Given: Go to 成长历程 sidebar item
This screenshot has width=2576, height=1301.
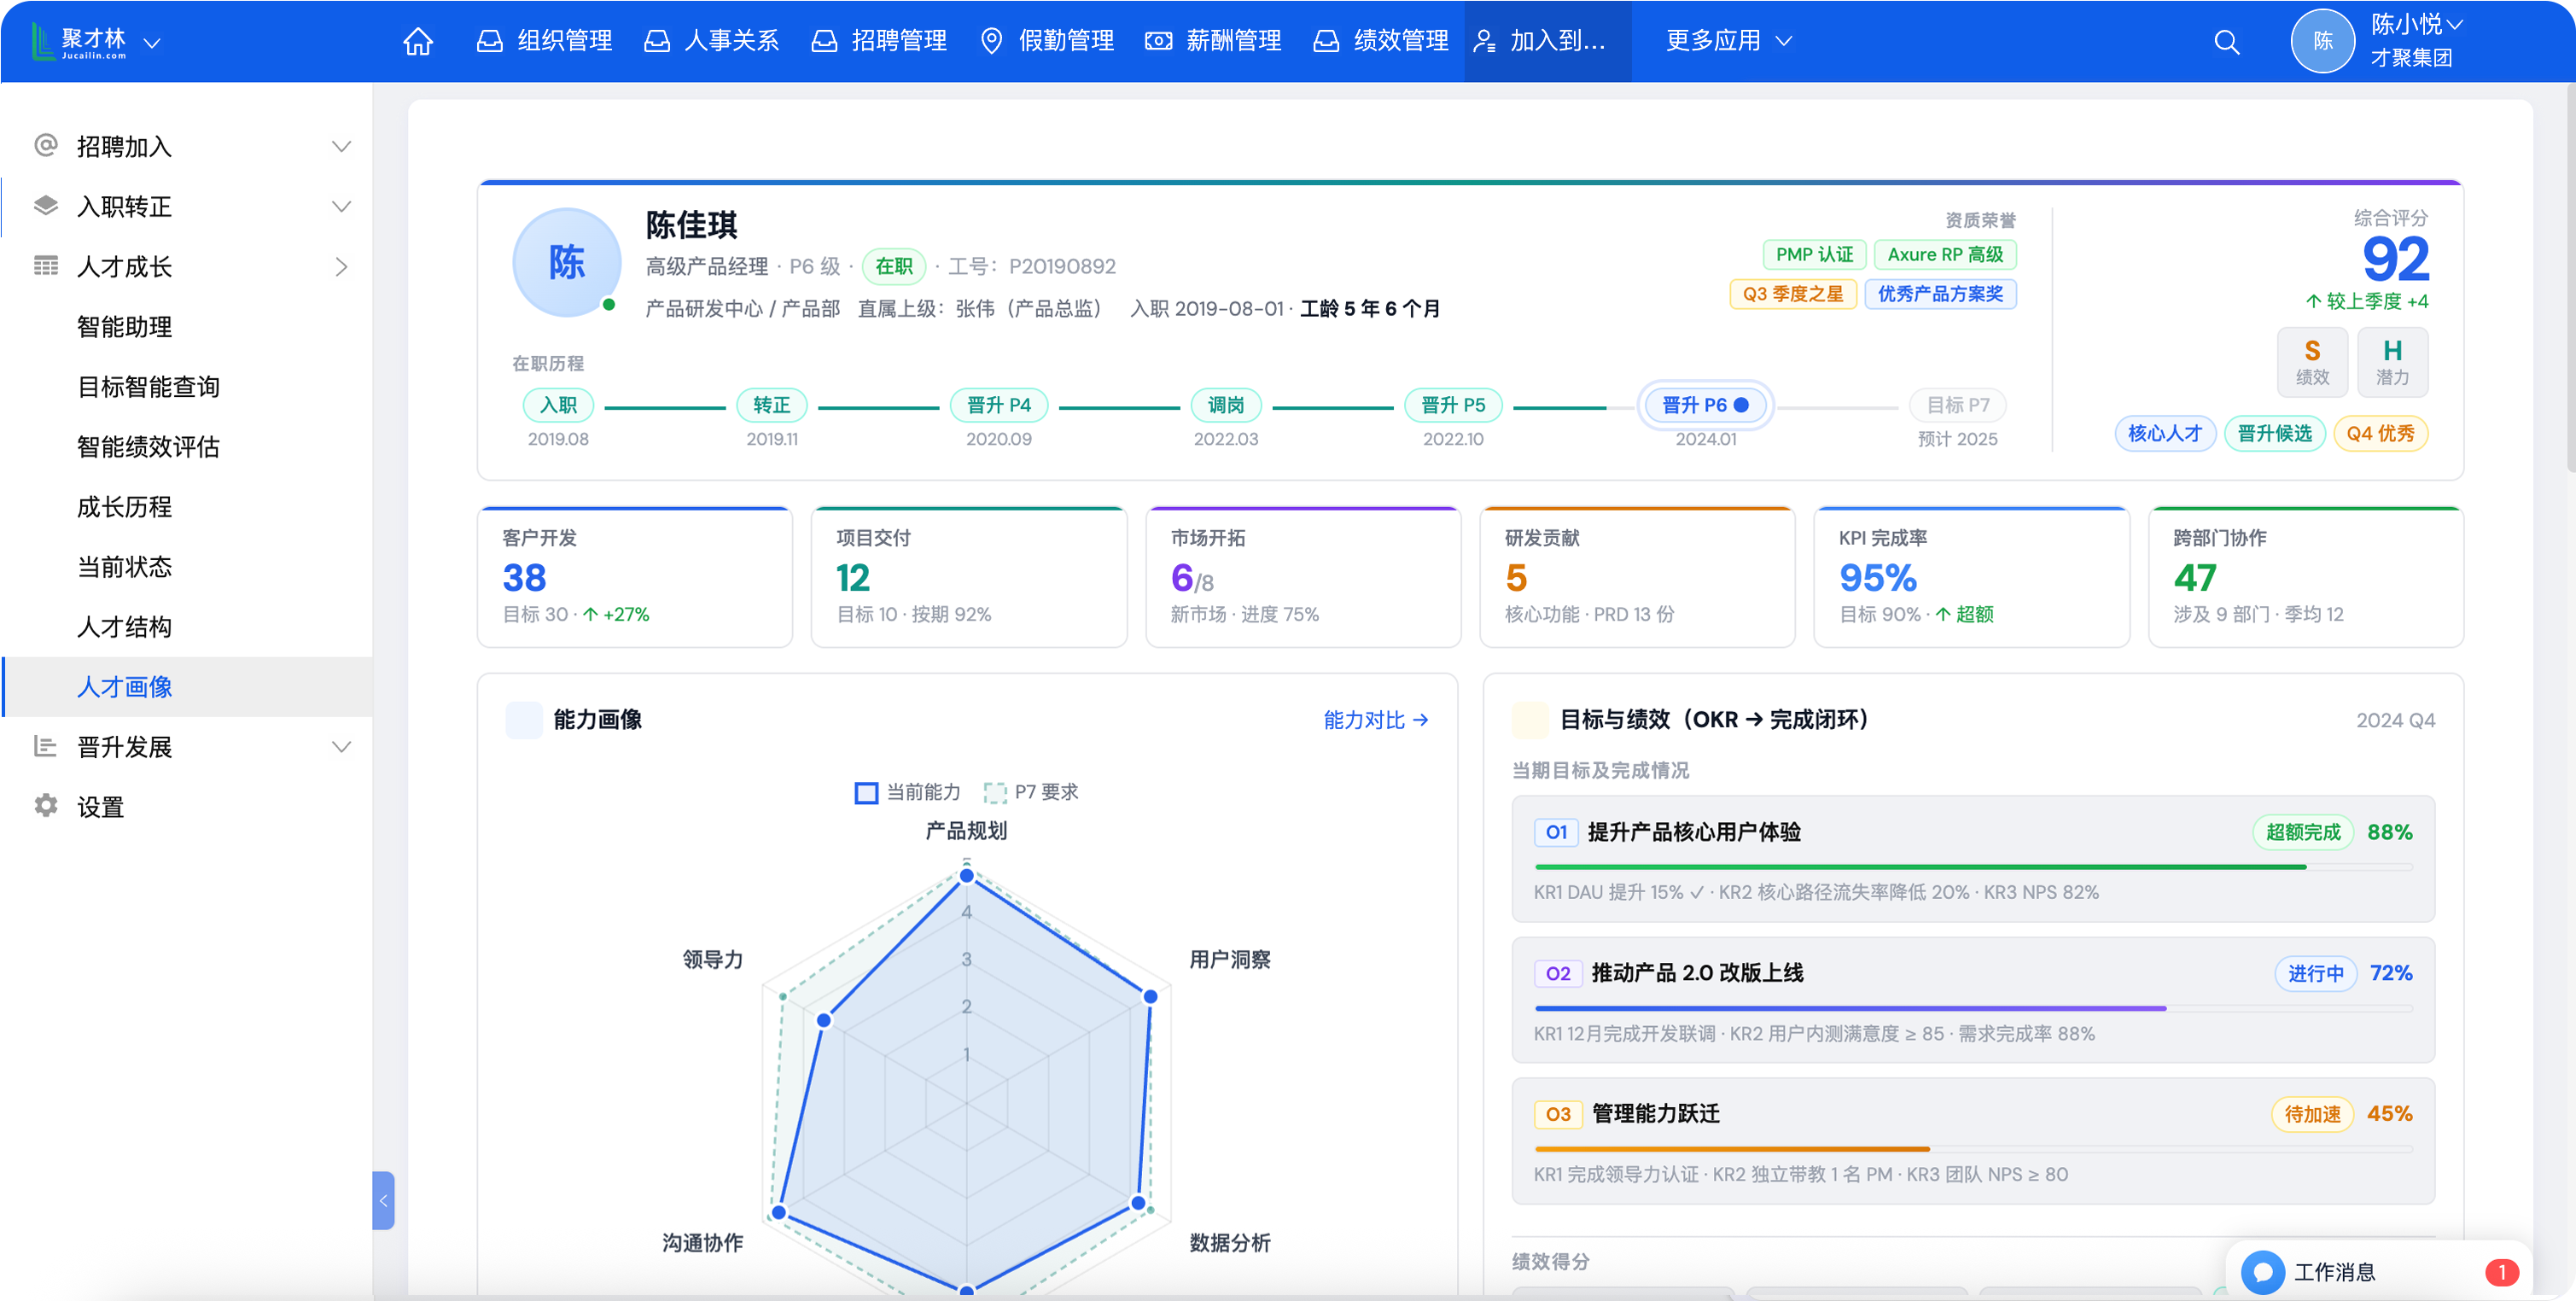Looking at the screenshot, I should (x=125, y=507).
